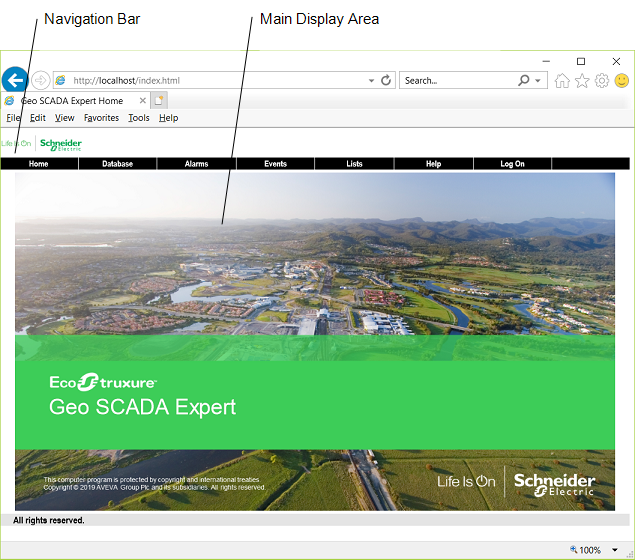Select Log On in navigation bar
The height and width of the screenshot is (560, 635).
tap(512, 164)
